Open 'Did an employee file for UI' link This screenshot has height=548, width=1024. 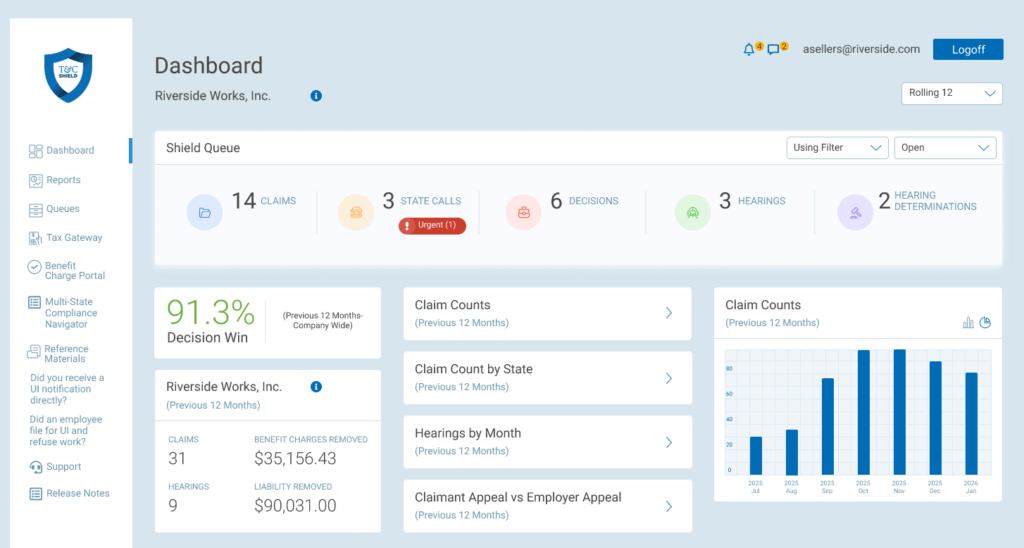pos(65,431)
